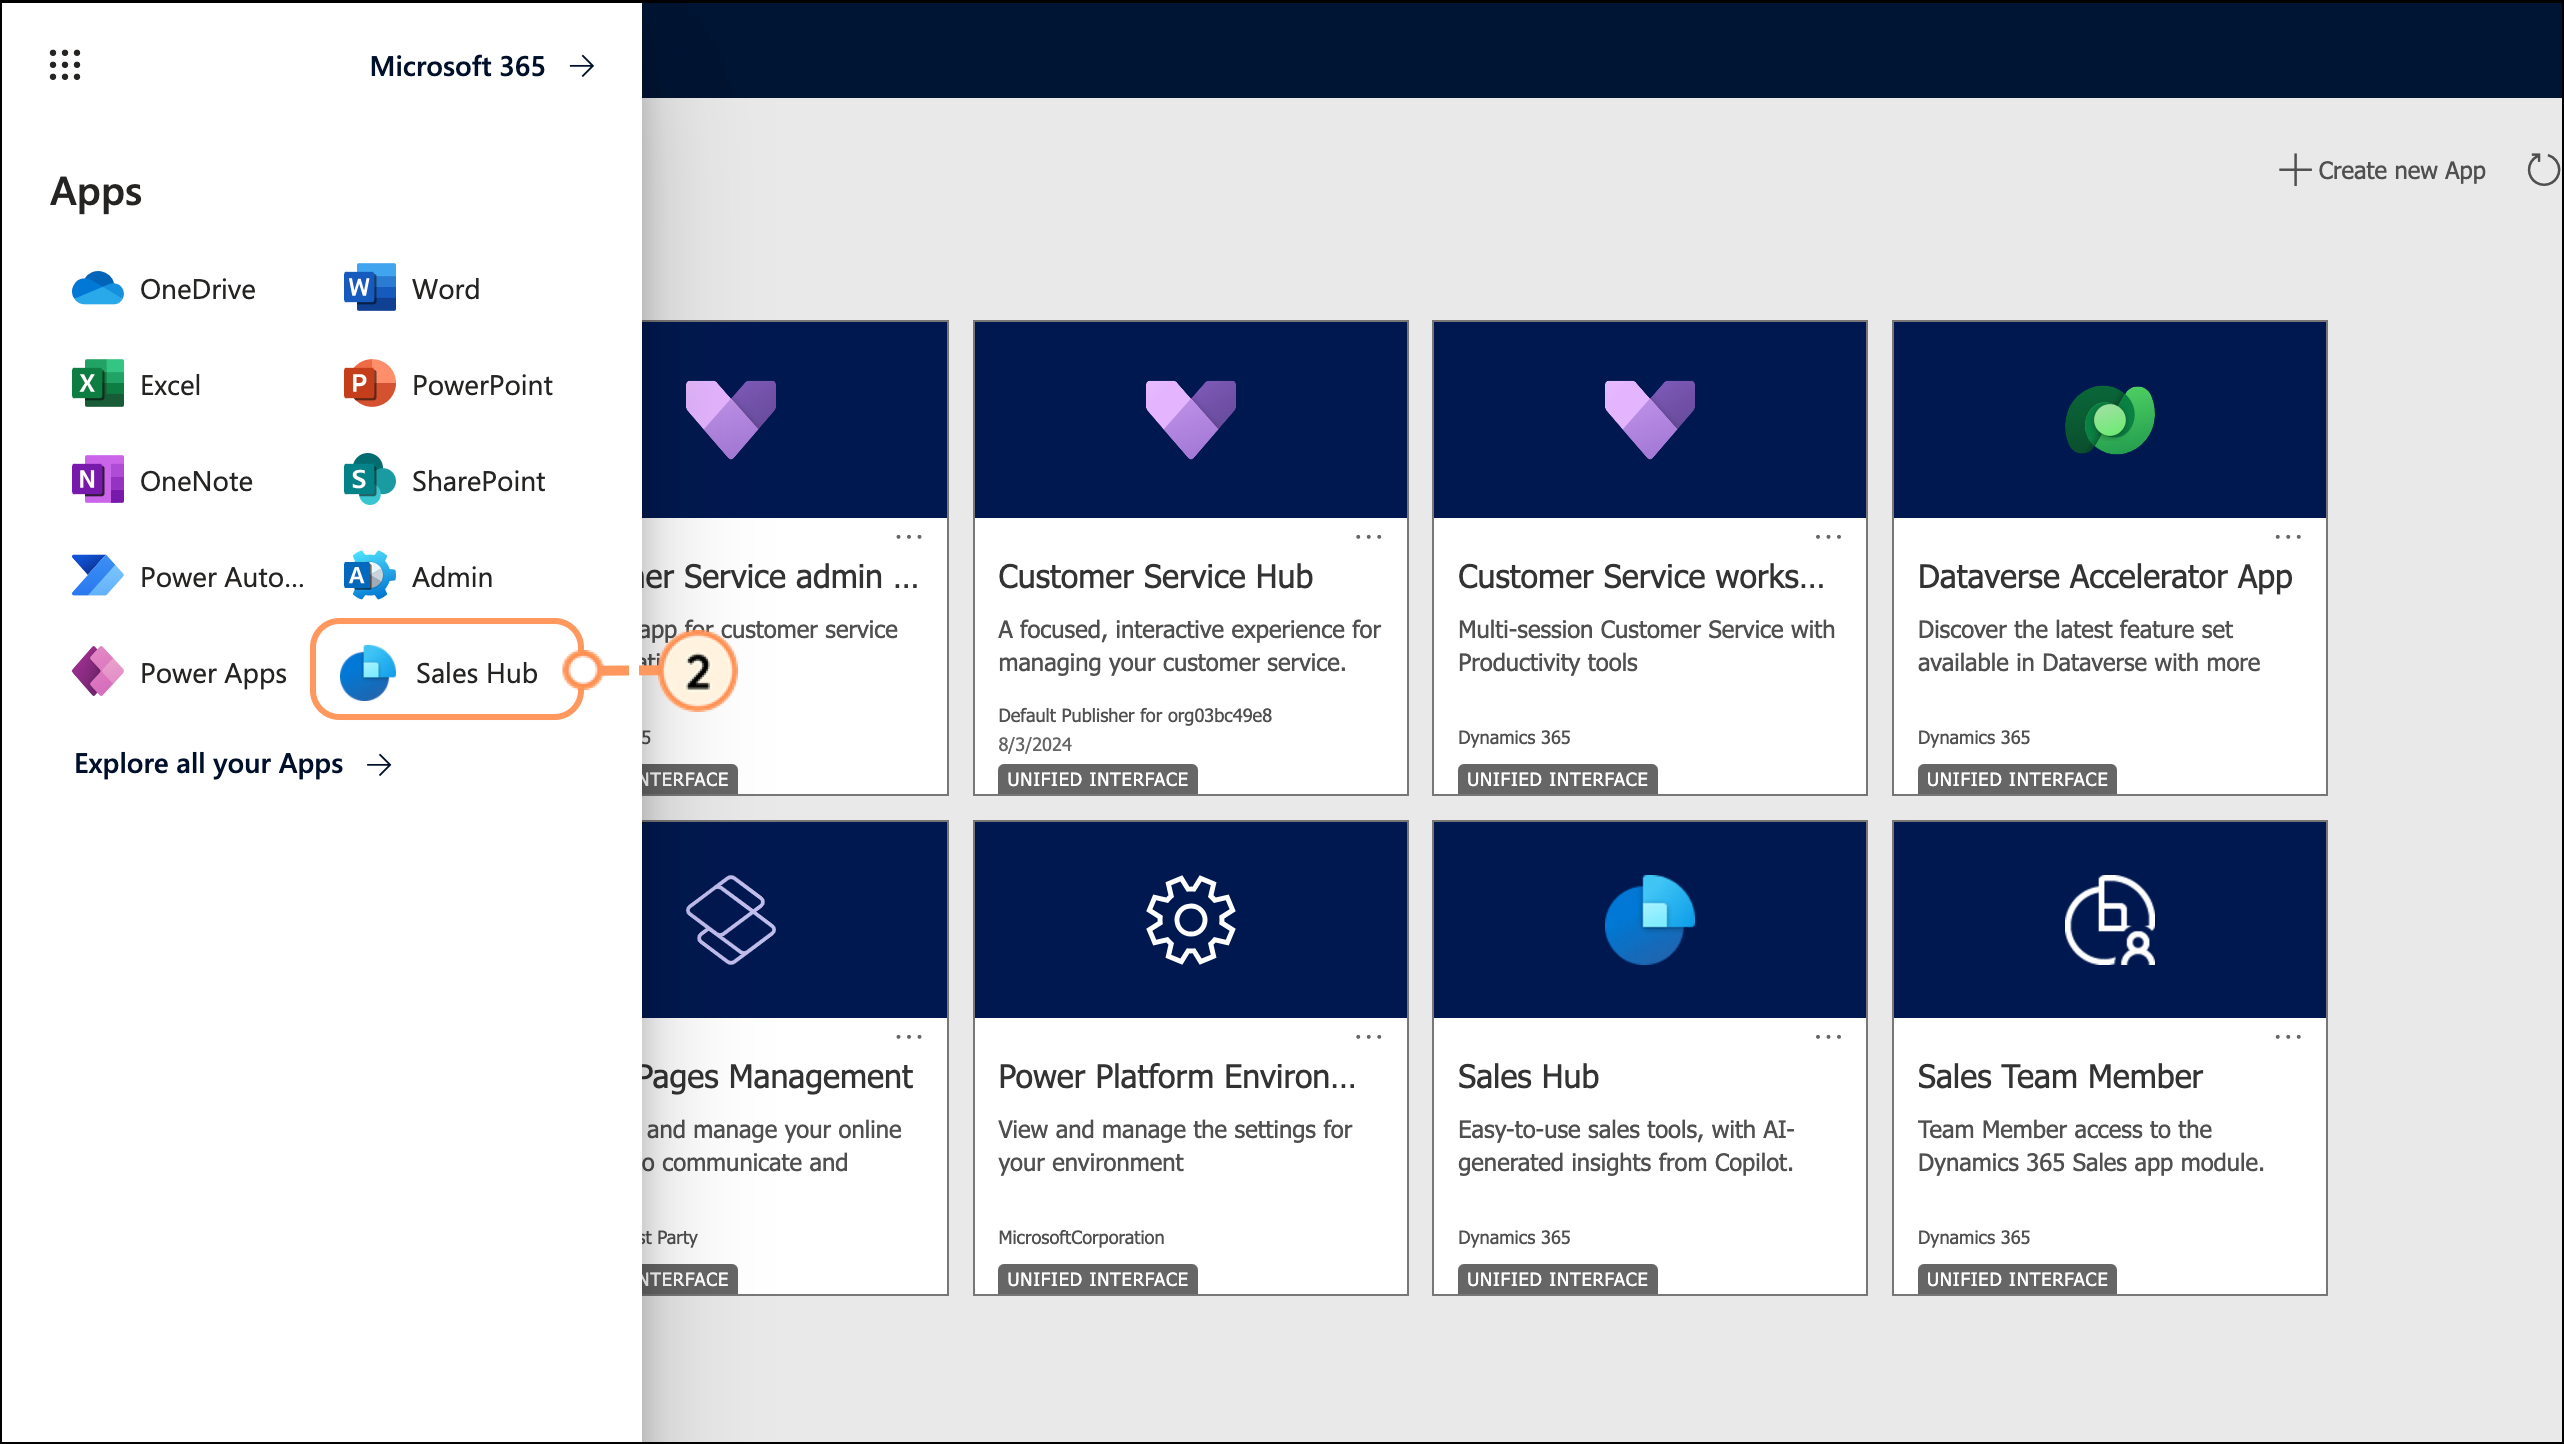Viewport: 2564px width, 1444px height.
Task: Open the Power Automate app icon
Action: 98,576
